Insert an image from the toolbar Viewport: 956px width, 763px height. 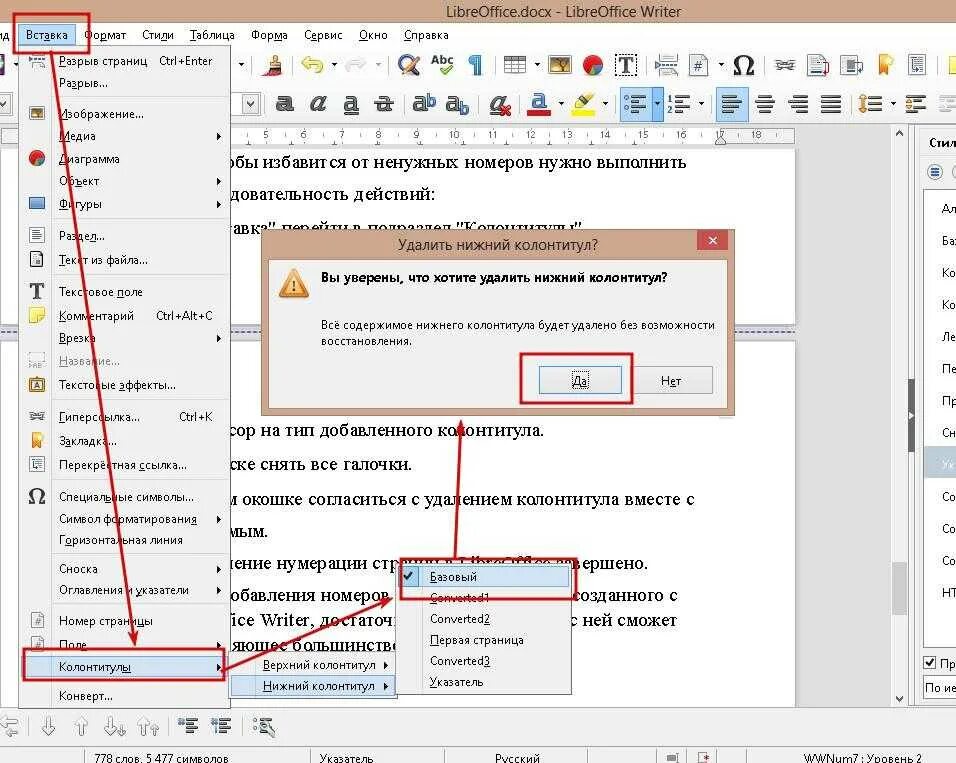(x=560, y=65)
